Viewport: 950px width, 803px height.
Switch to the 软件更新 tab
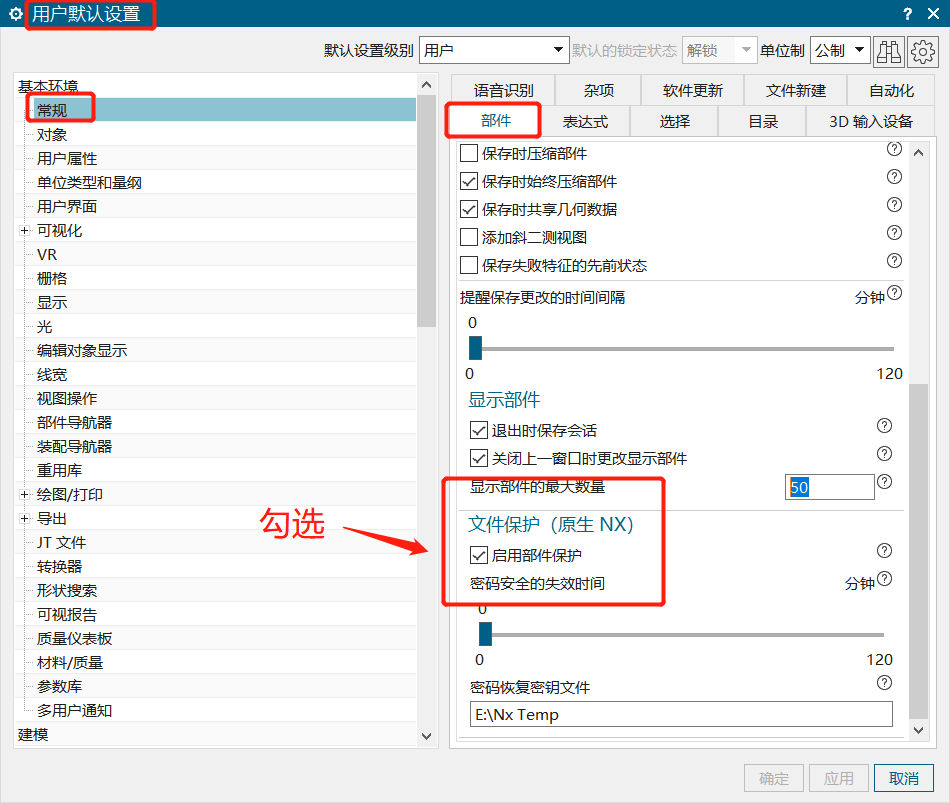pyautogui.click(x=691, y=90)
